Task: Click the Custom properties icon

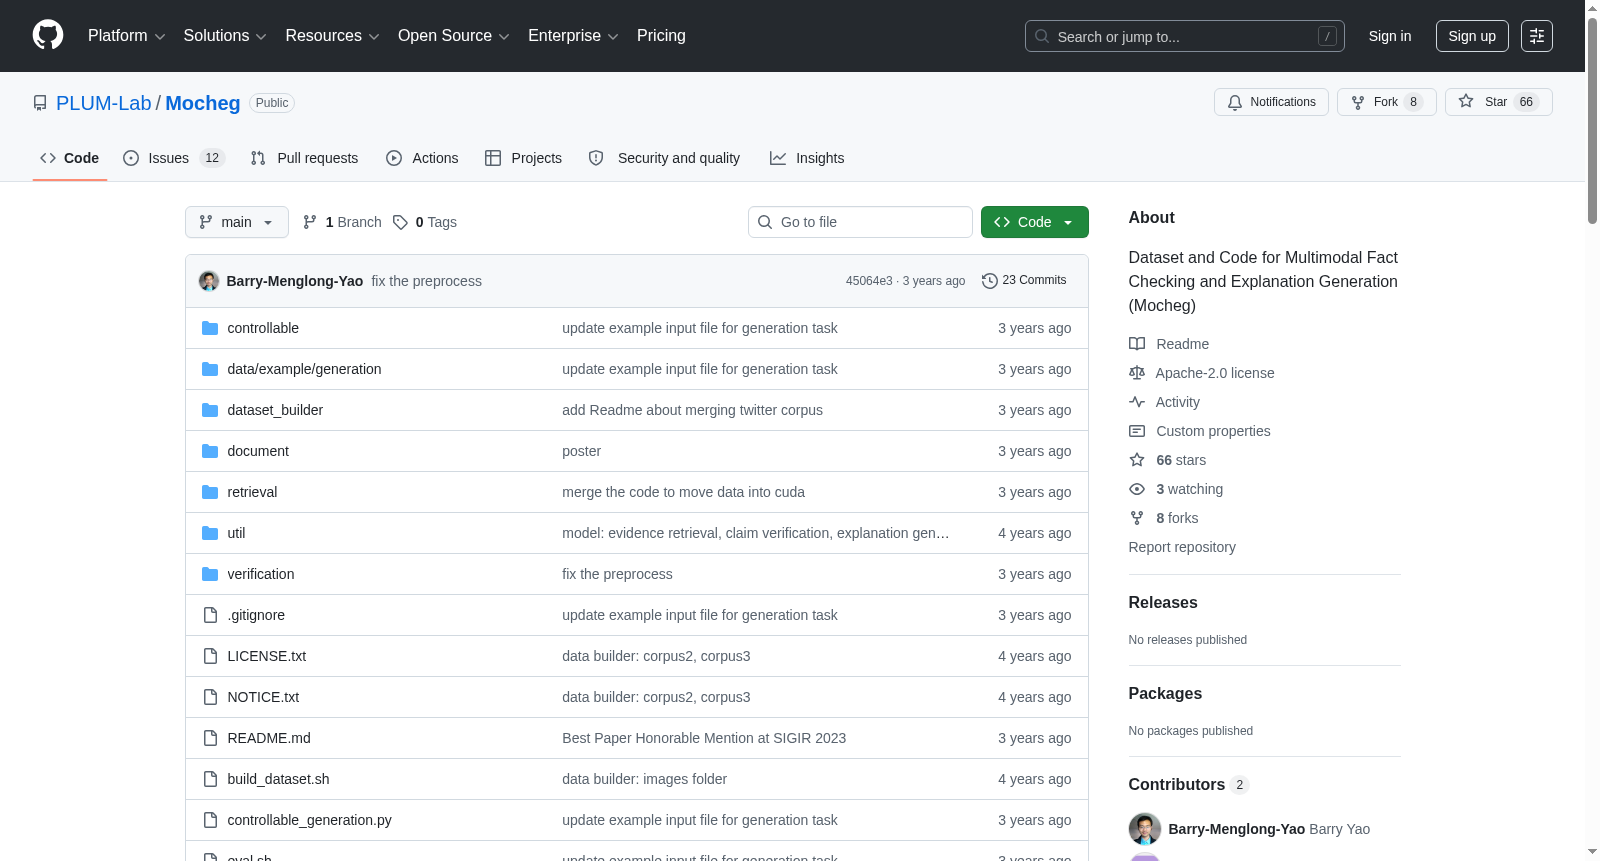Action: pos(1137,431)
